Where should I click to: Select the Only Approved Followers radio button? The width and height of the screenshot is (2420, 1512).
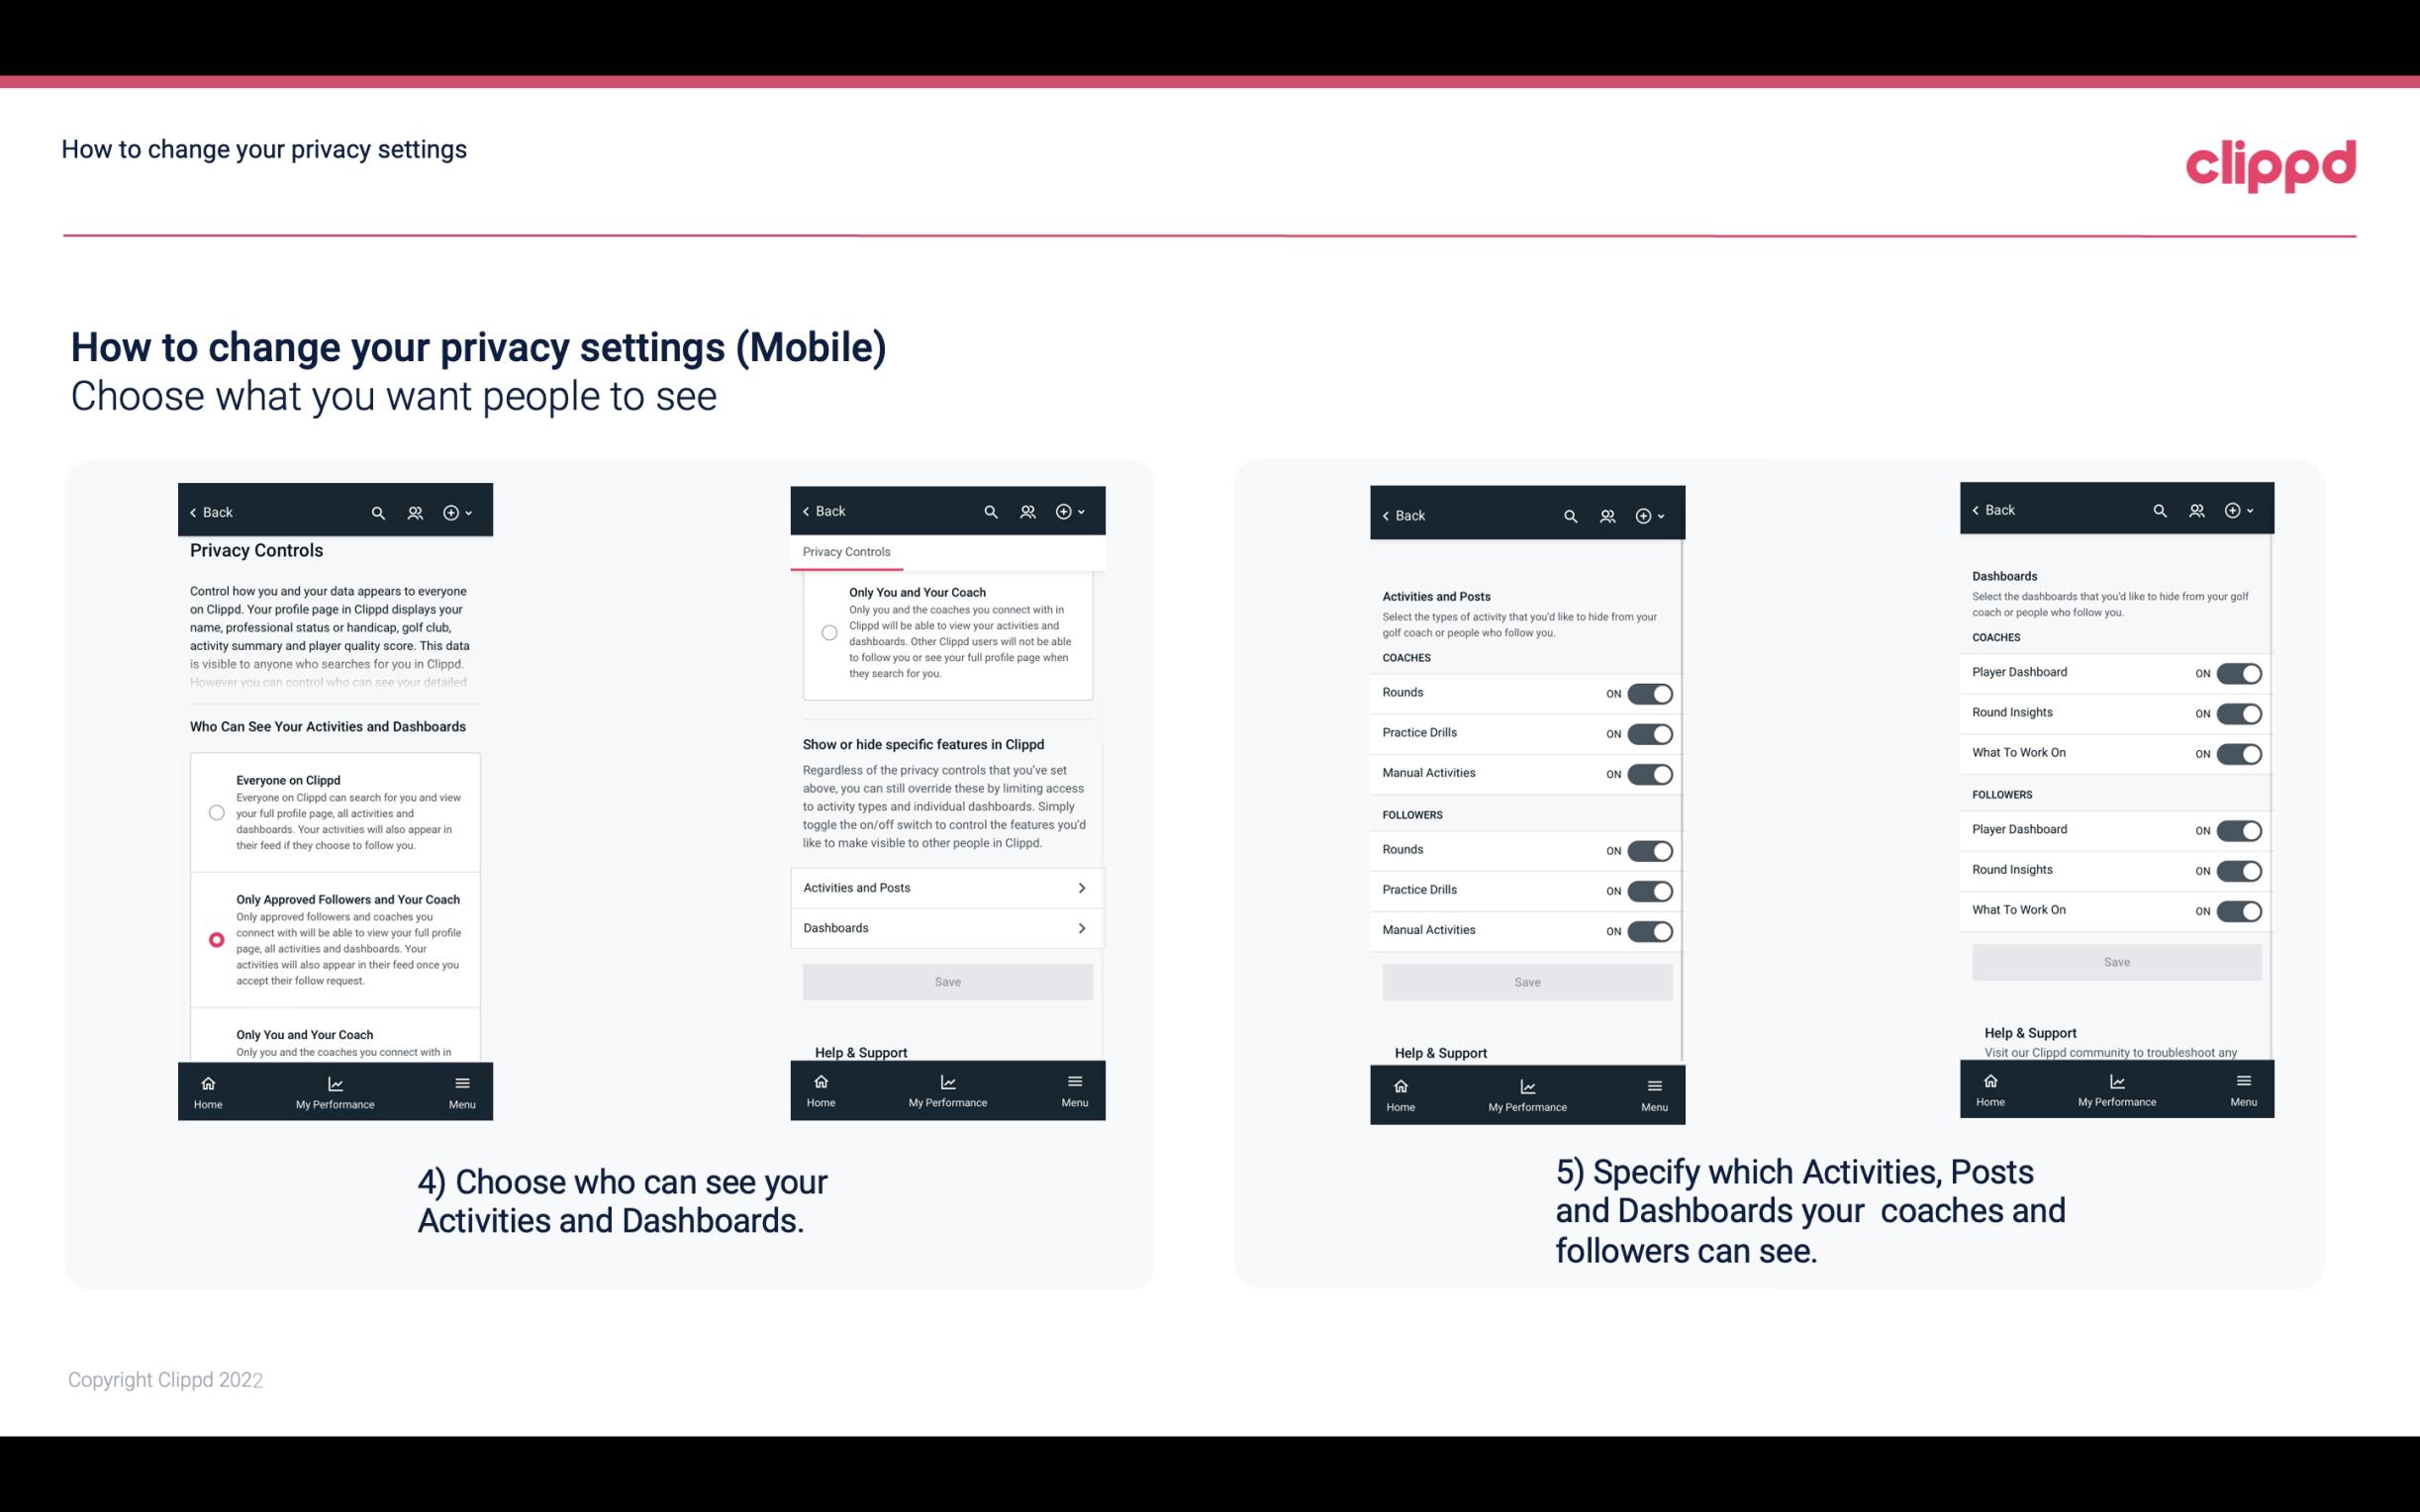coord(213,939)
